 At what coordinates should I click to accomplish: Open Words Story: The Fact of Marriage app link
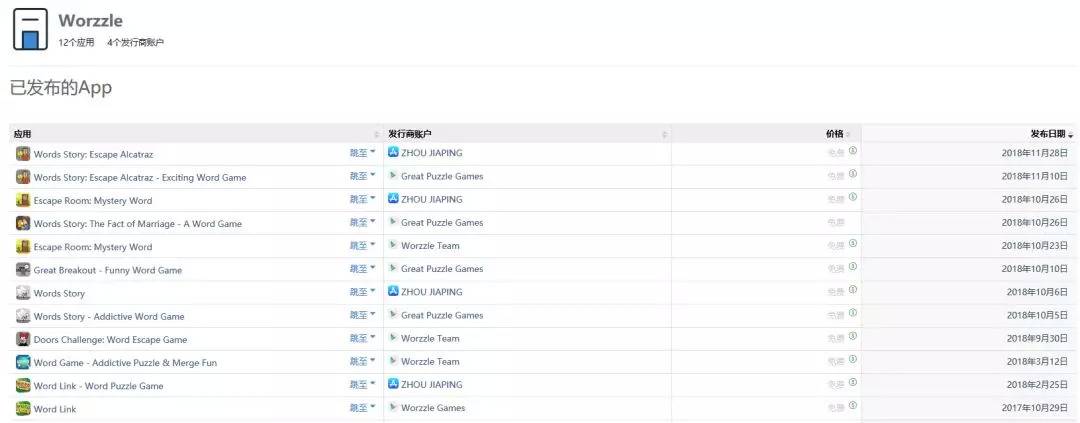click(x=138, y=224)
